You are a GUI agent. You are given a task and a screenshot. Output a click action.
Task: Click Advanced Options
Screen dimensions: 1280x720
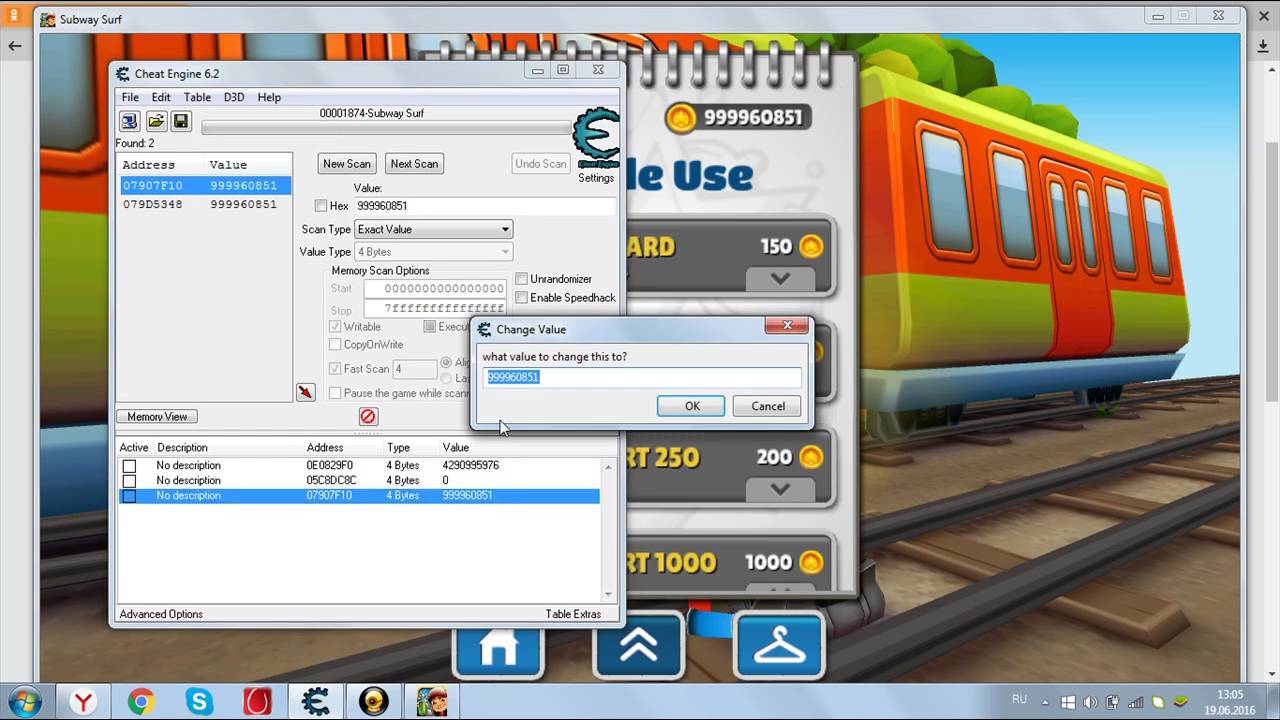tap(161, 614)
